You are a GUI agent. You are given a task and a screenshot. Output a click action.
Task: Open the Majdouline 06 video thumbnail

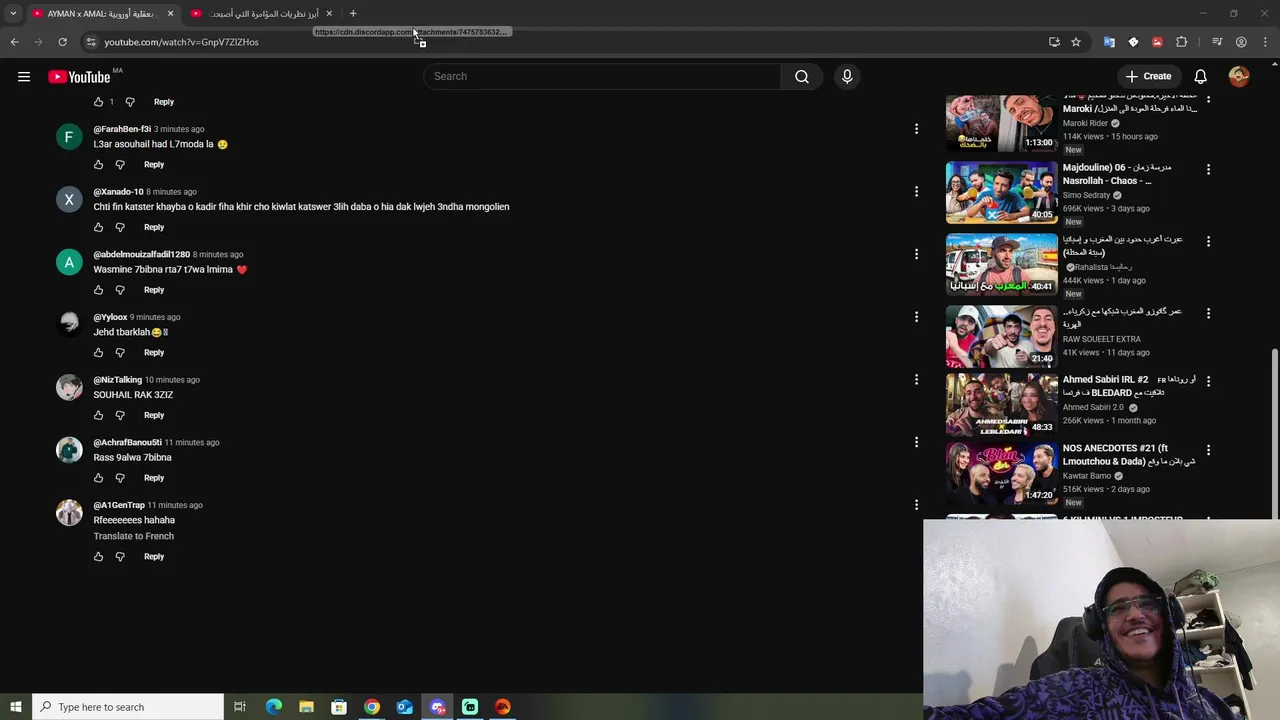pos(1001,192)
